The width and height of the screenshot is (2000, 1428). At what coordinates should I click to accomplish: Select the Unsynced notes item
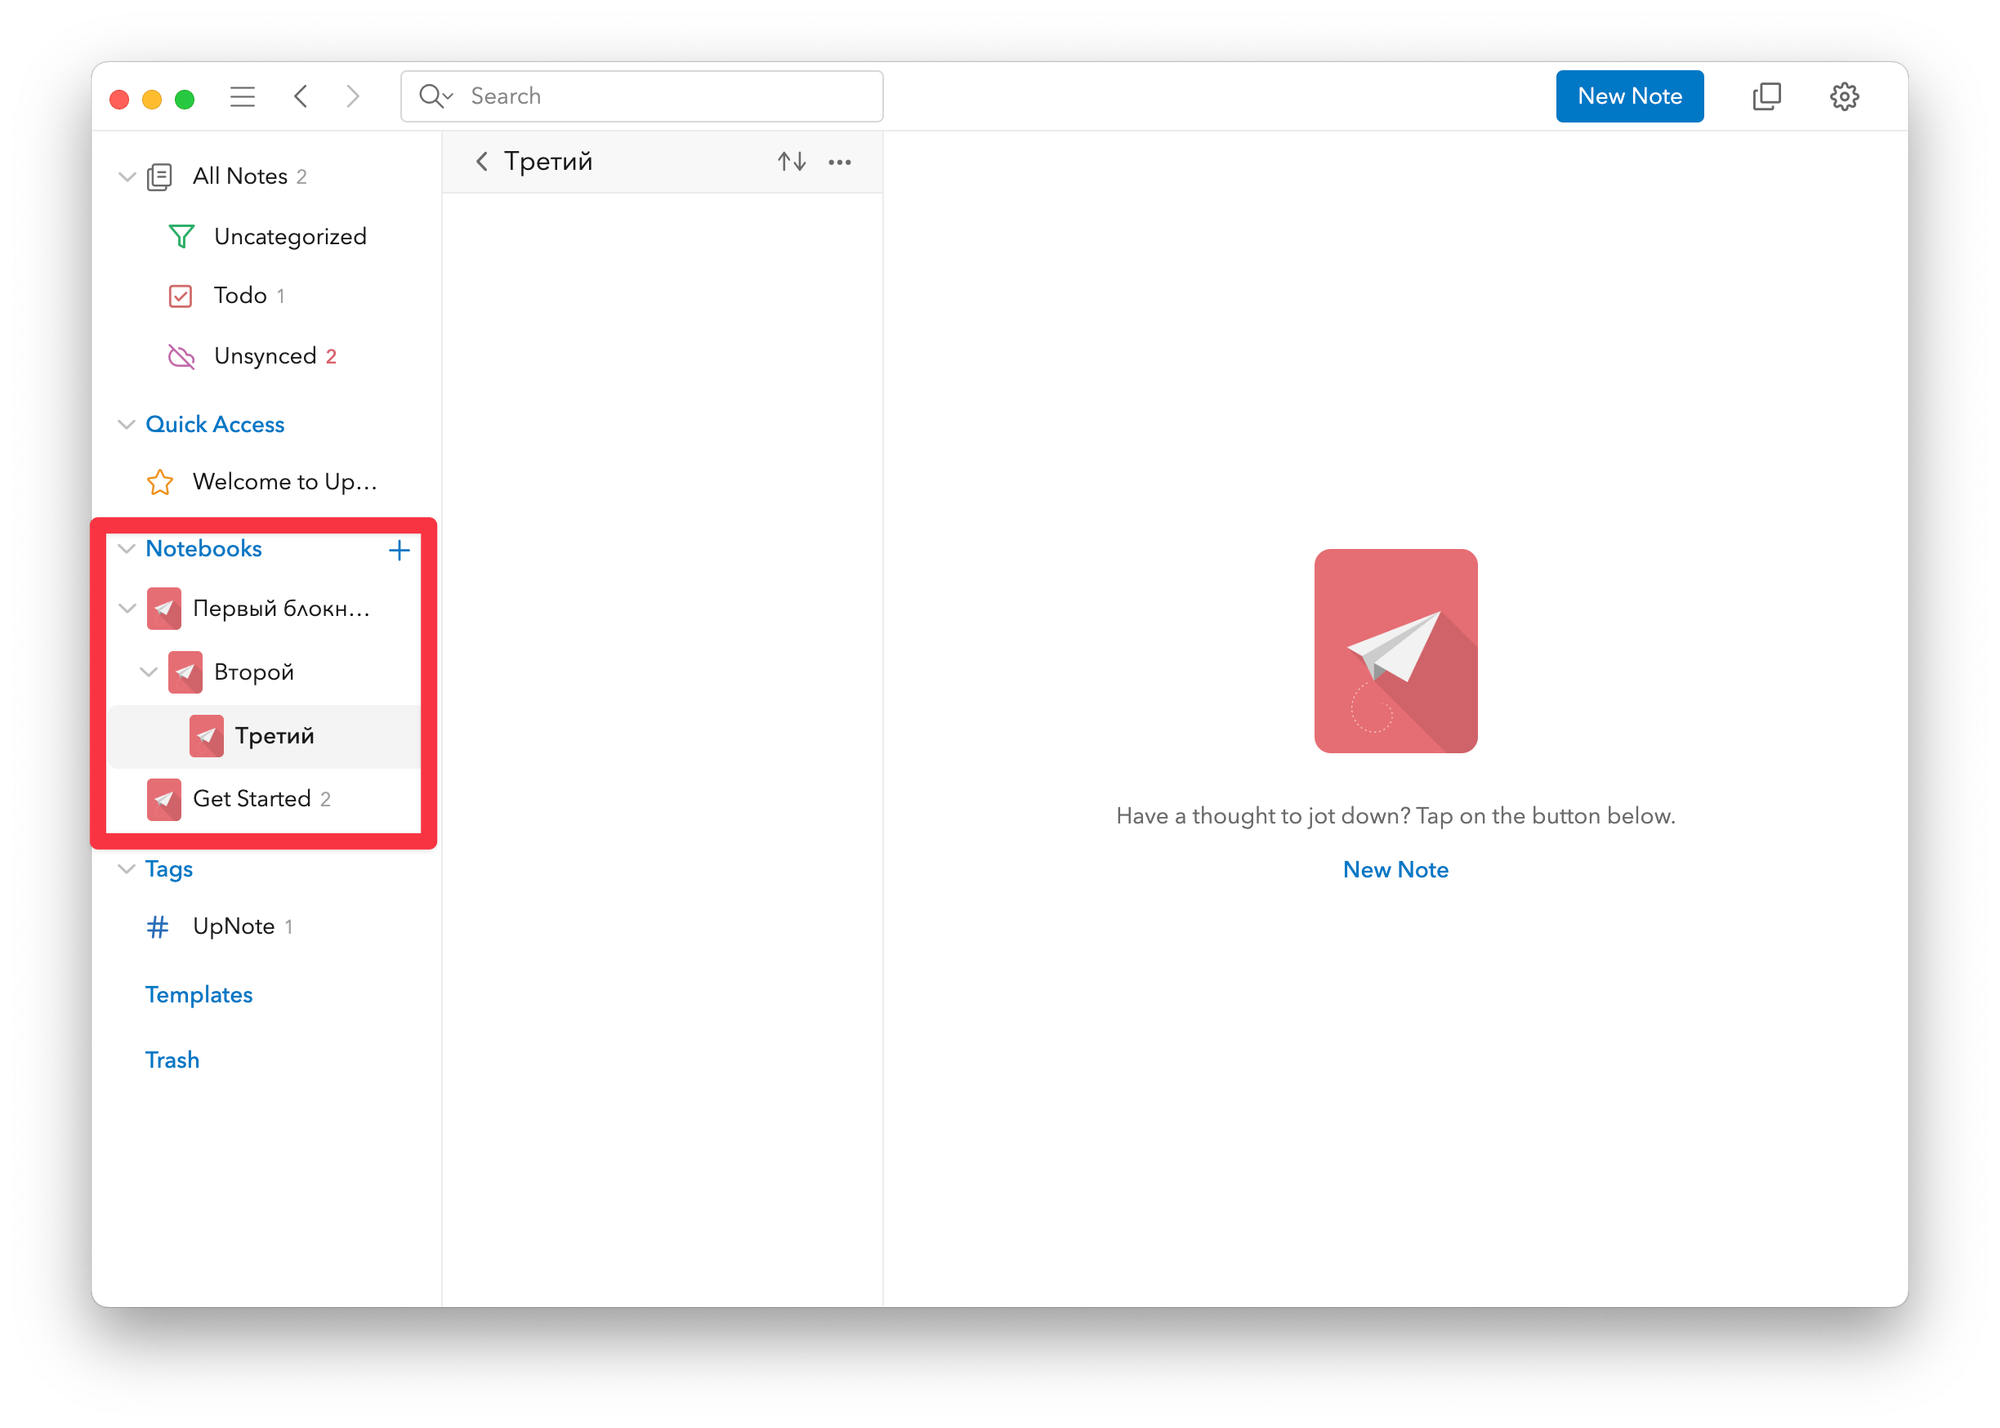(264, 357)
